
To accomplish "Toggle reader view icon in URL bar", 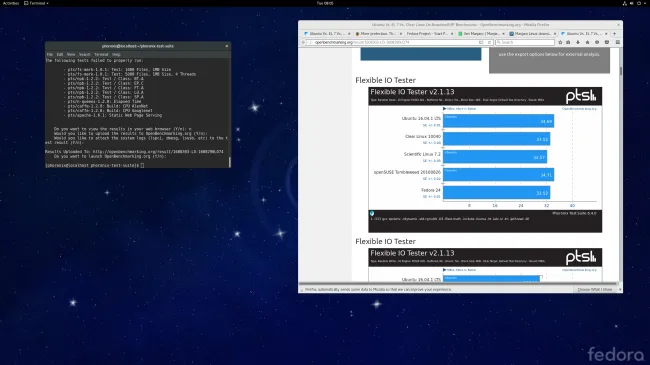I will tap(481, 42).
